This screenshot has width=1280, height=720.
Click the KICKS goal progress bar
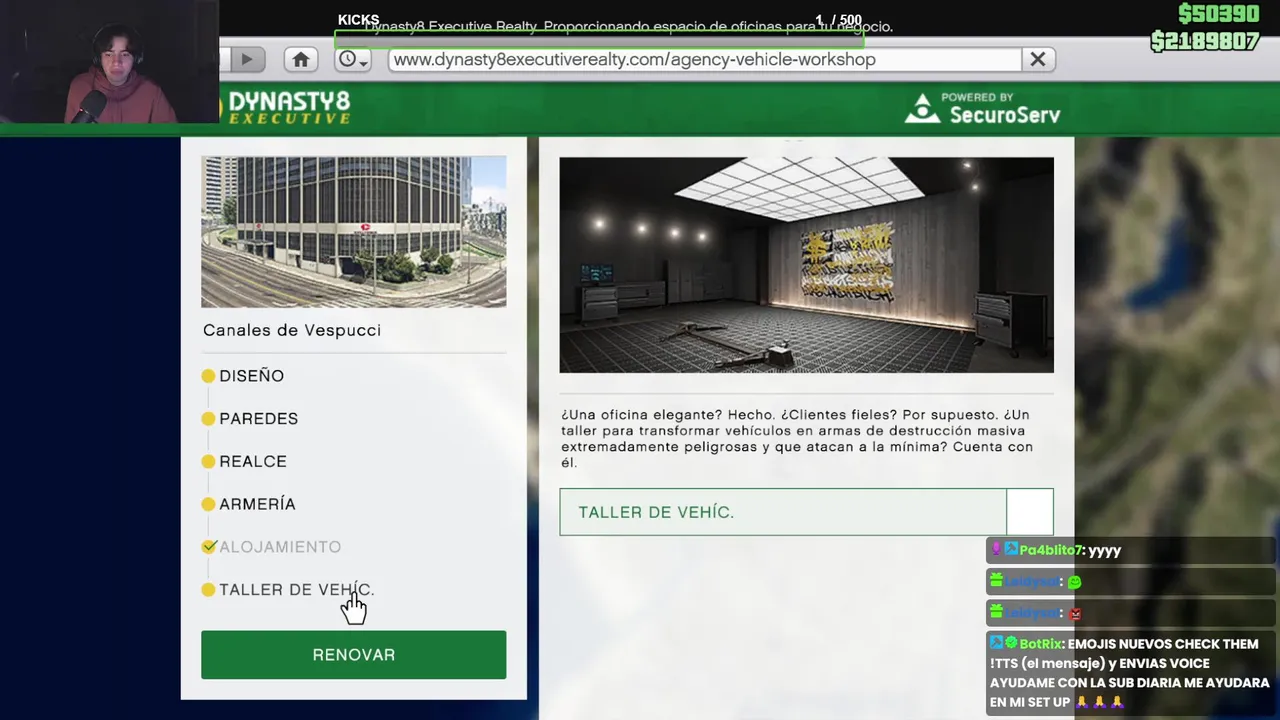point(599,38)
